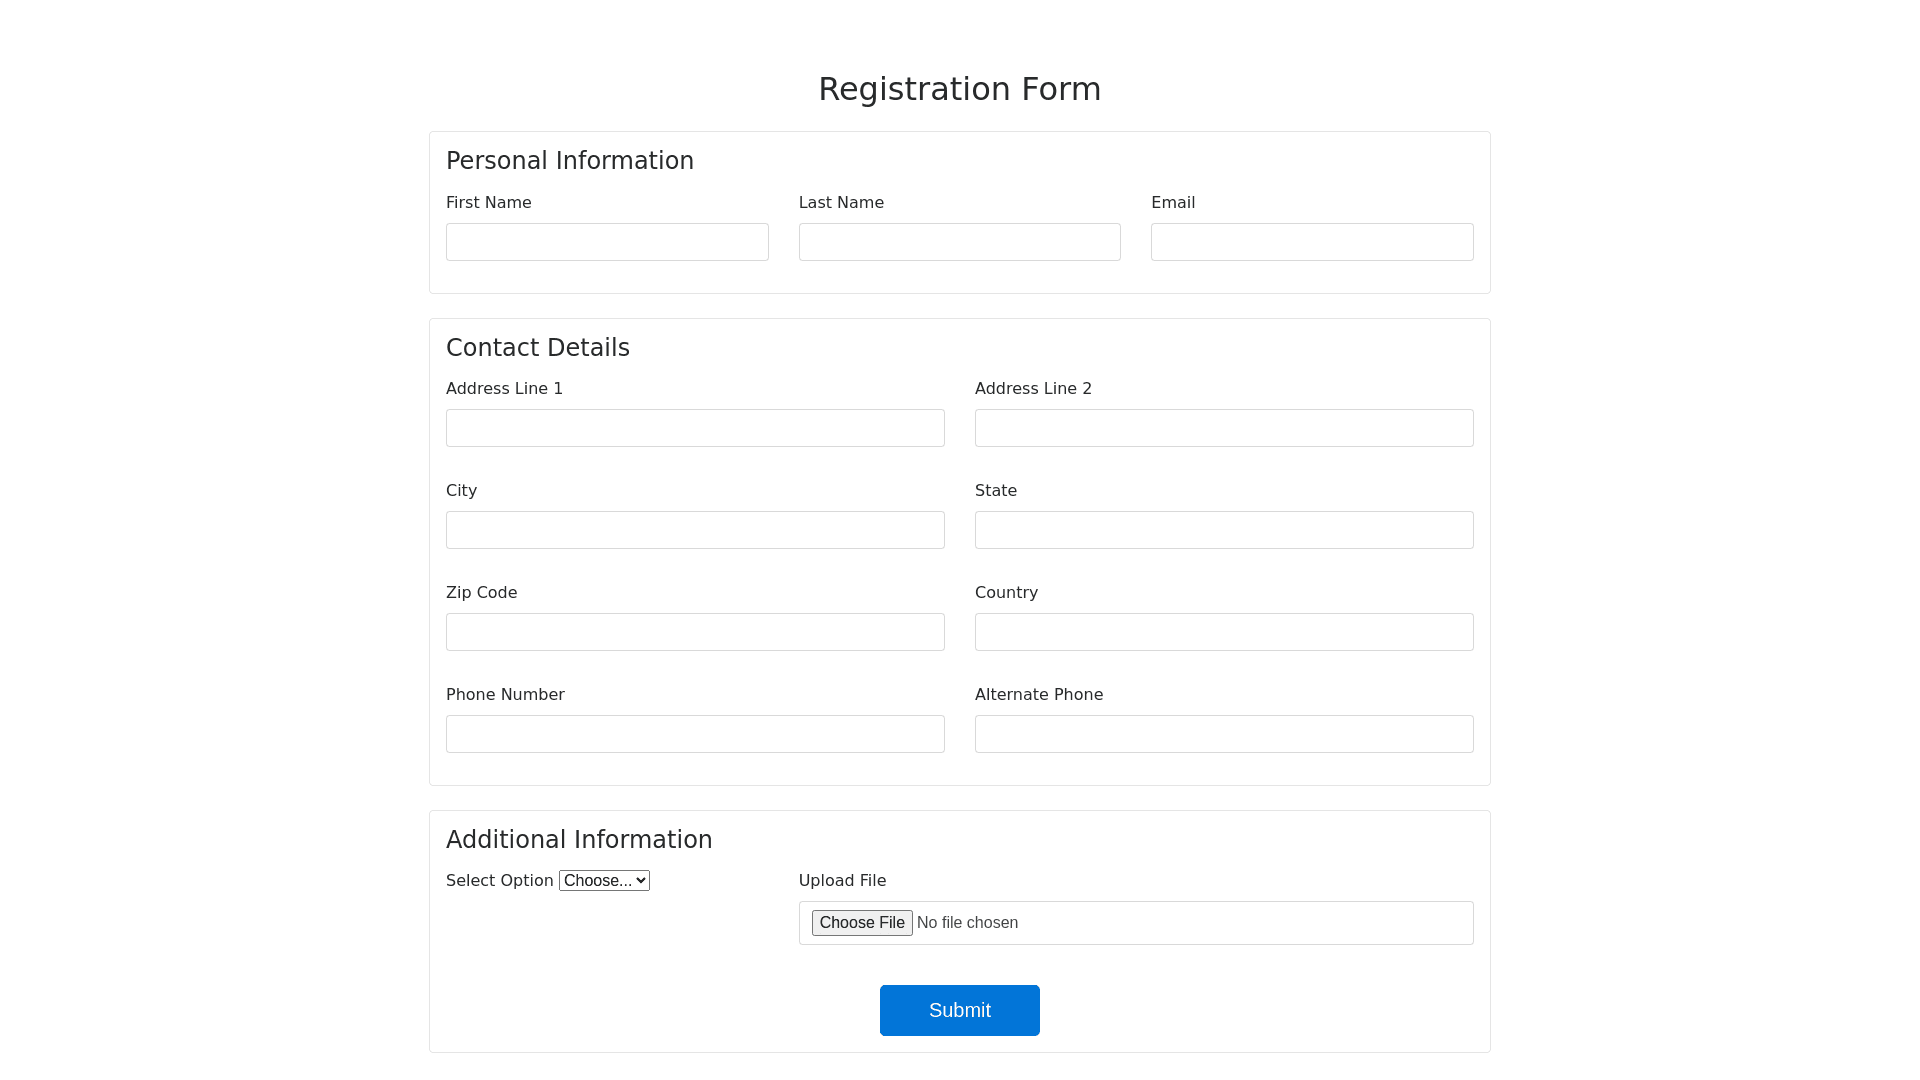
Task: Click the Additional Information heading
Action: [x=579, y=840]
